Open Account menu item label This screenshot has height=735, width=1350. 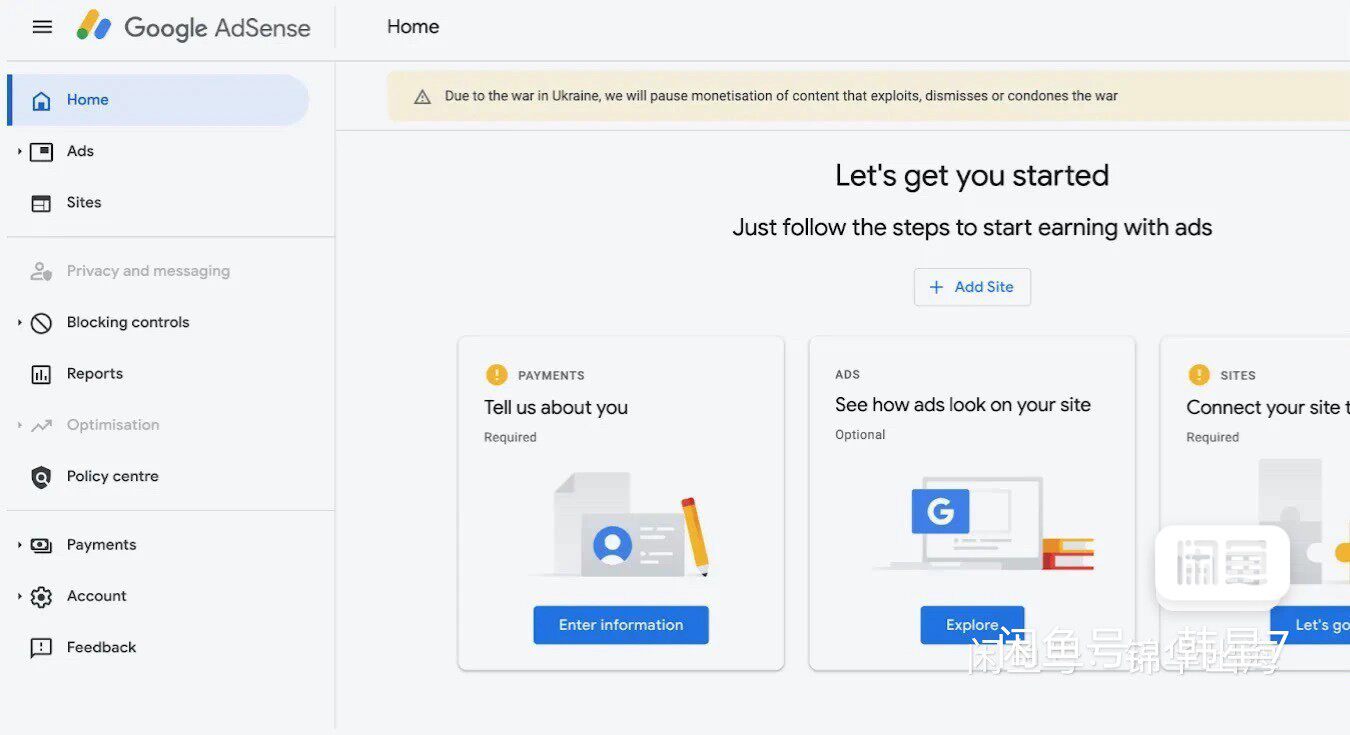click(97, 596)
